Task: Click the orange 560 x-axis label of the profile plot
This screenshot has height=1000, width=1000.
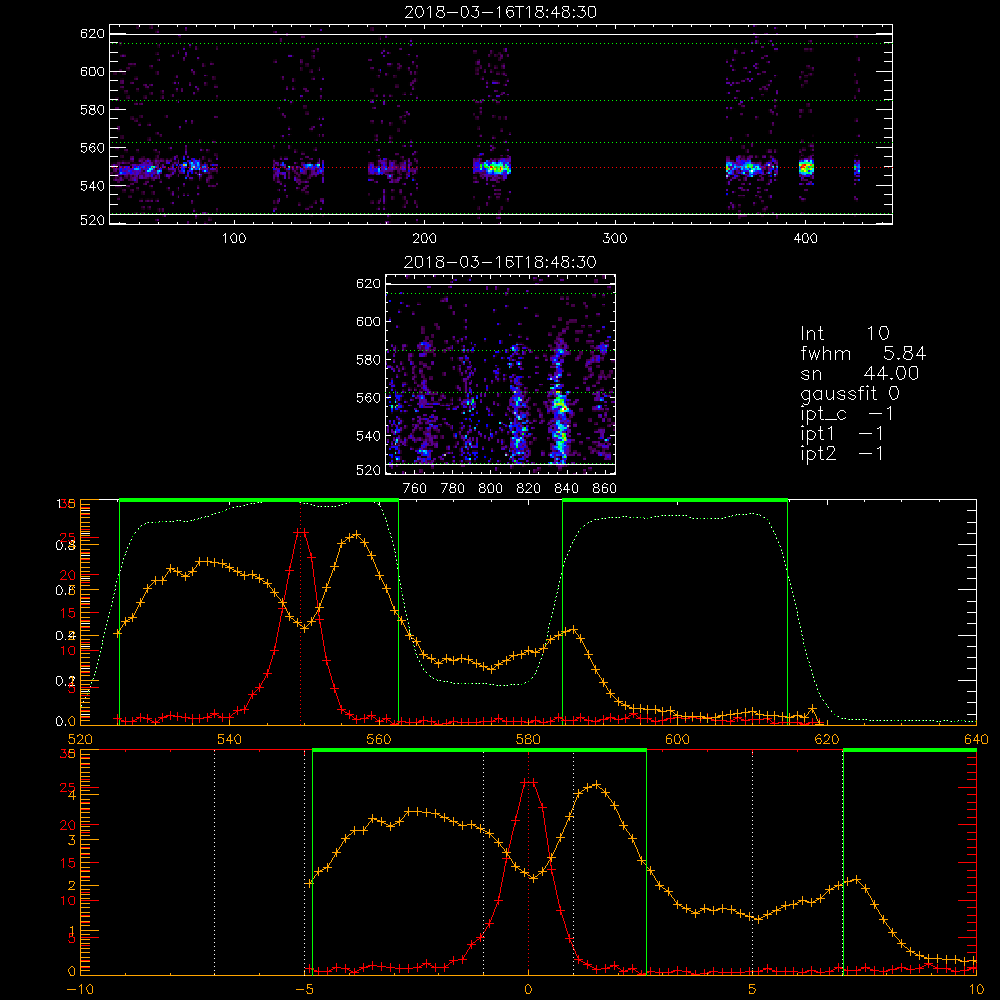Action: (379, 739)
